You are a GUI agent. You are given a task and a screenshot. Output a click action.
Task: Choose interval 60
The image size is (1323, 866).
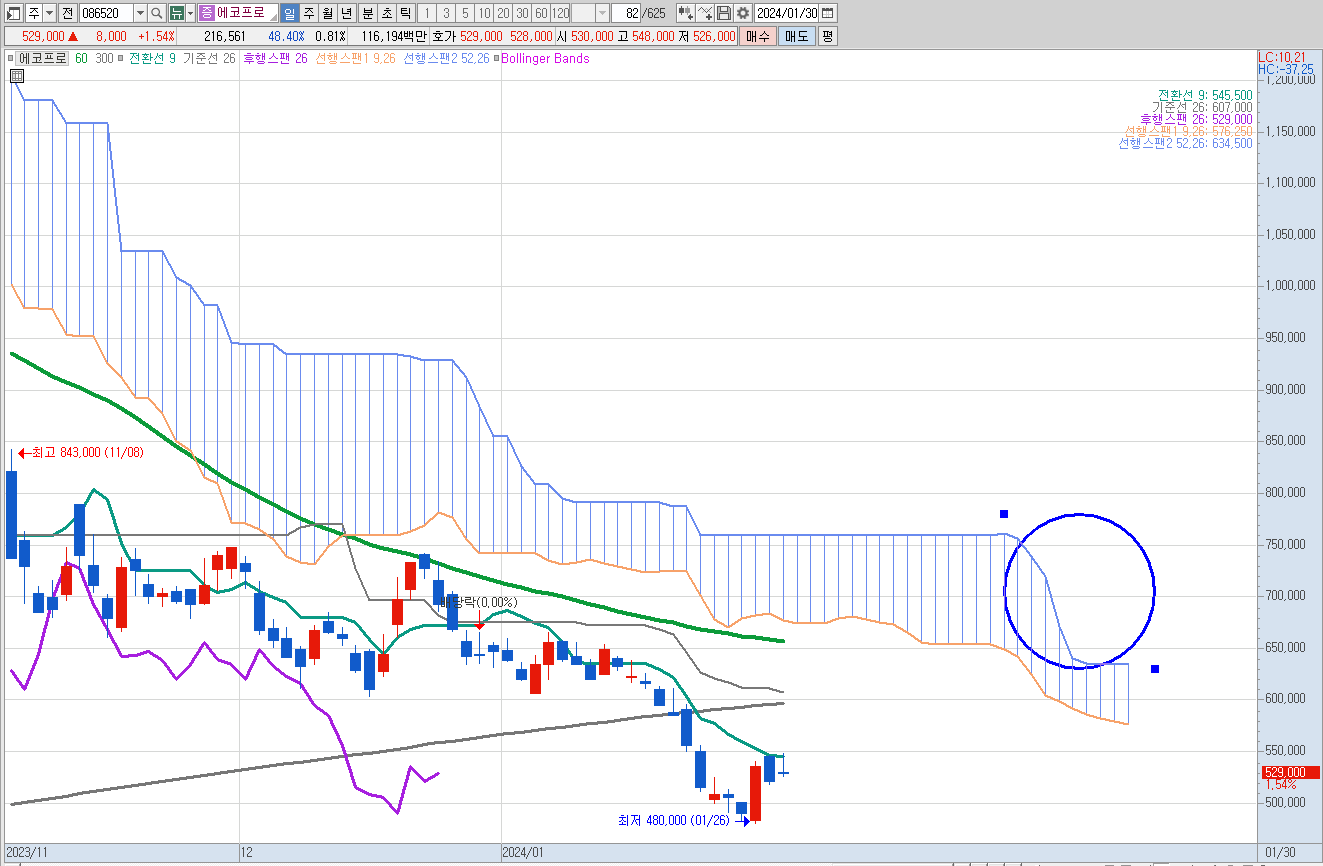tap(541, 13)
